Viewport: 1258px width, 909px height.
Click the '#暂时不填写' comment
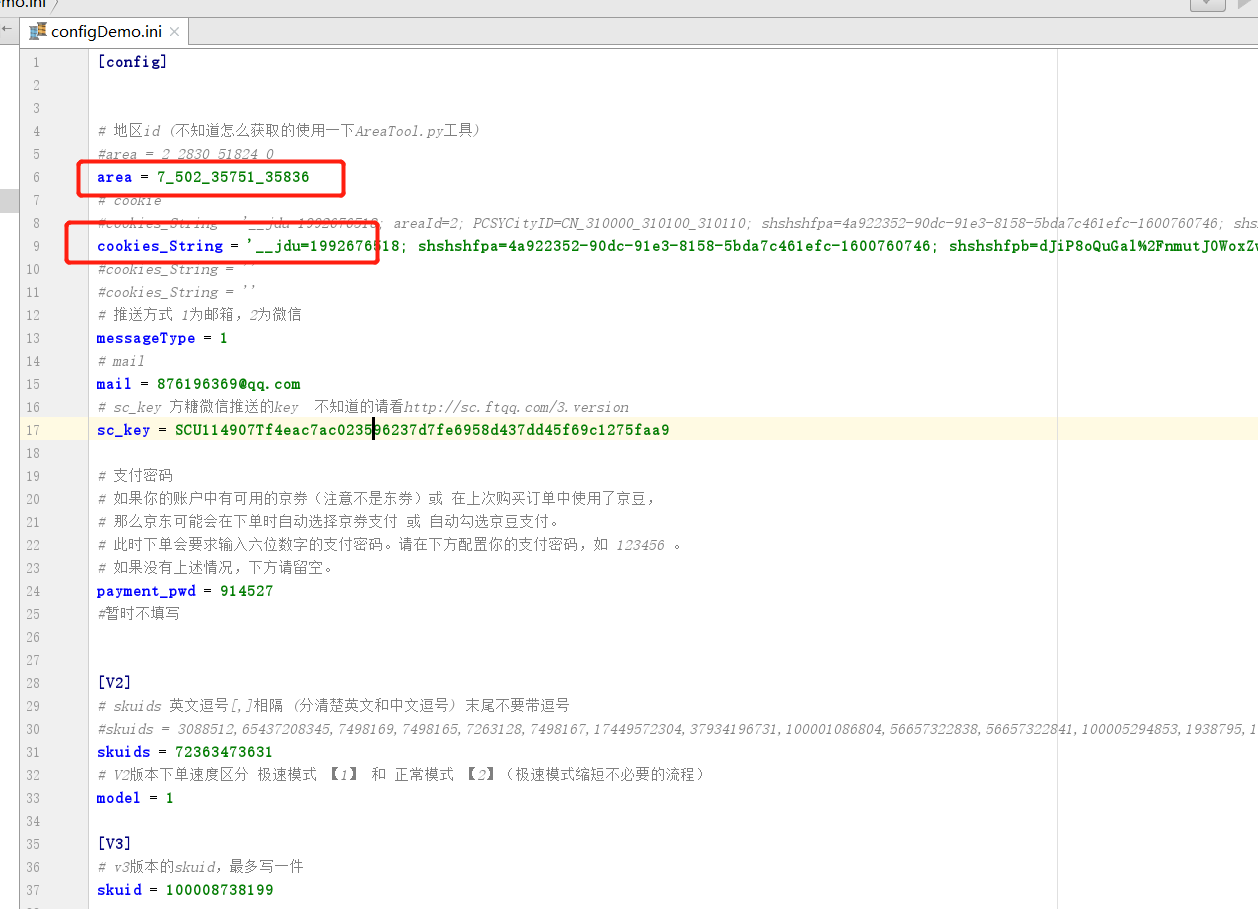(138, 614)
